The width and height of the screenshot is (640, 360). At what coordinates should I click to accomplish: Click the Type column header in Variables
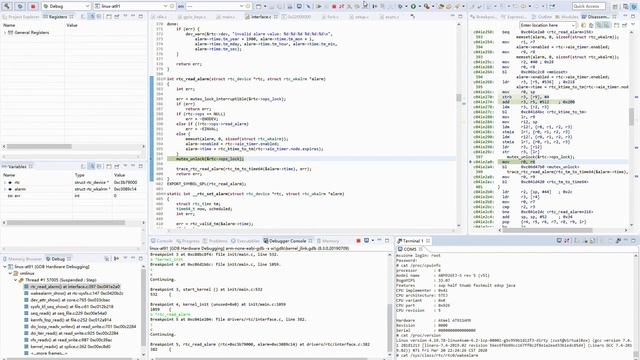[79, 175]
